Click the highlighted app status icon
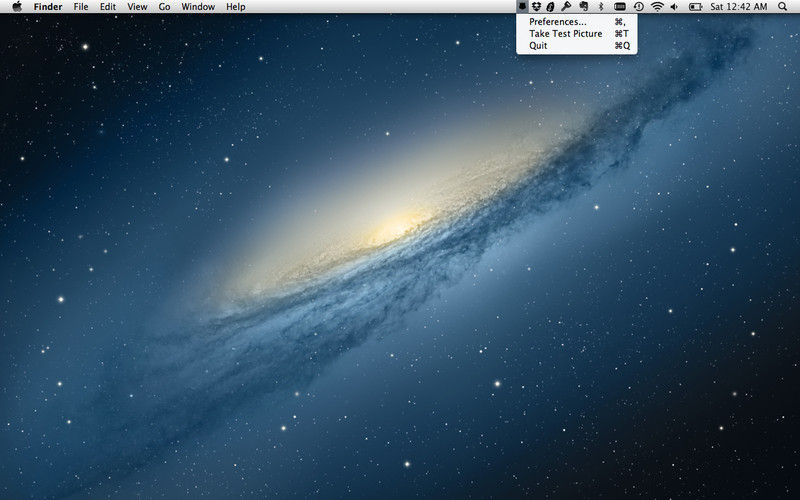The width and height of the screenshot is (800, 500). click(x=522, y=7)
